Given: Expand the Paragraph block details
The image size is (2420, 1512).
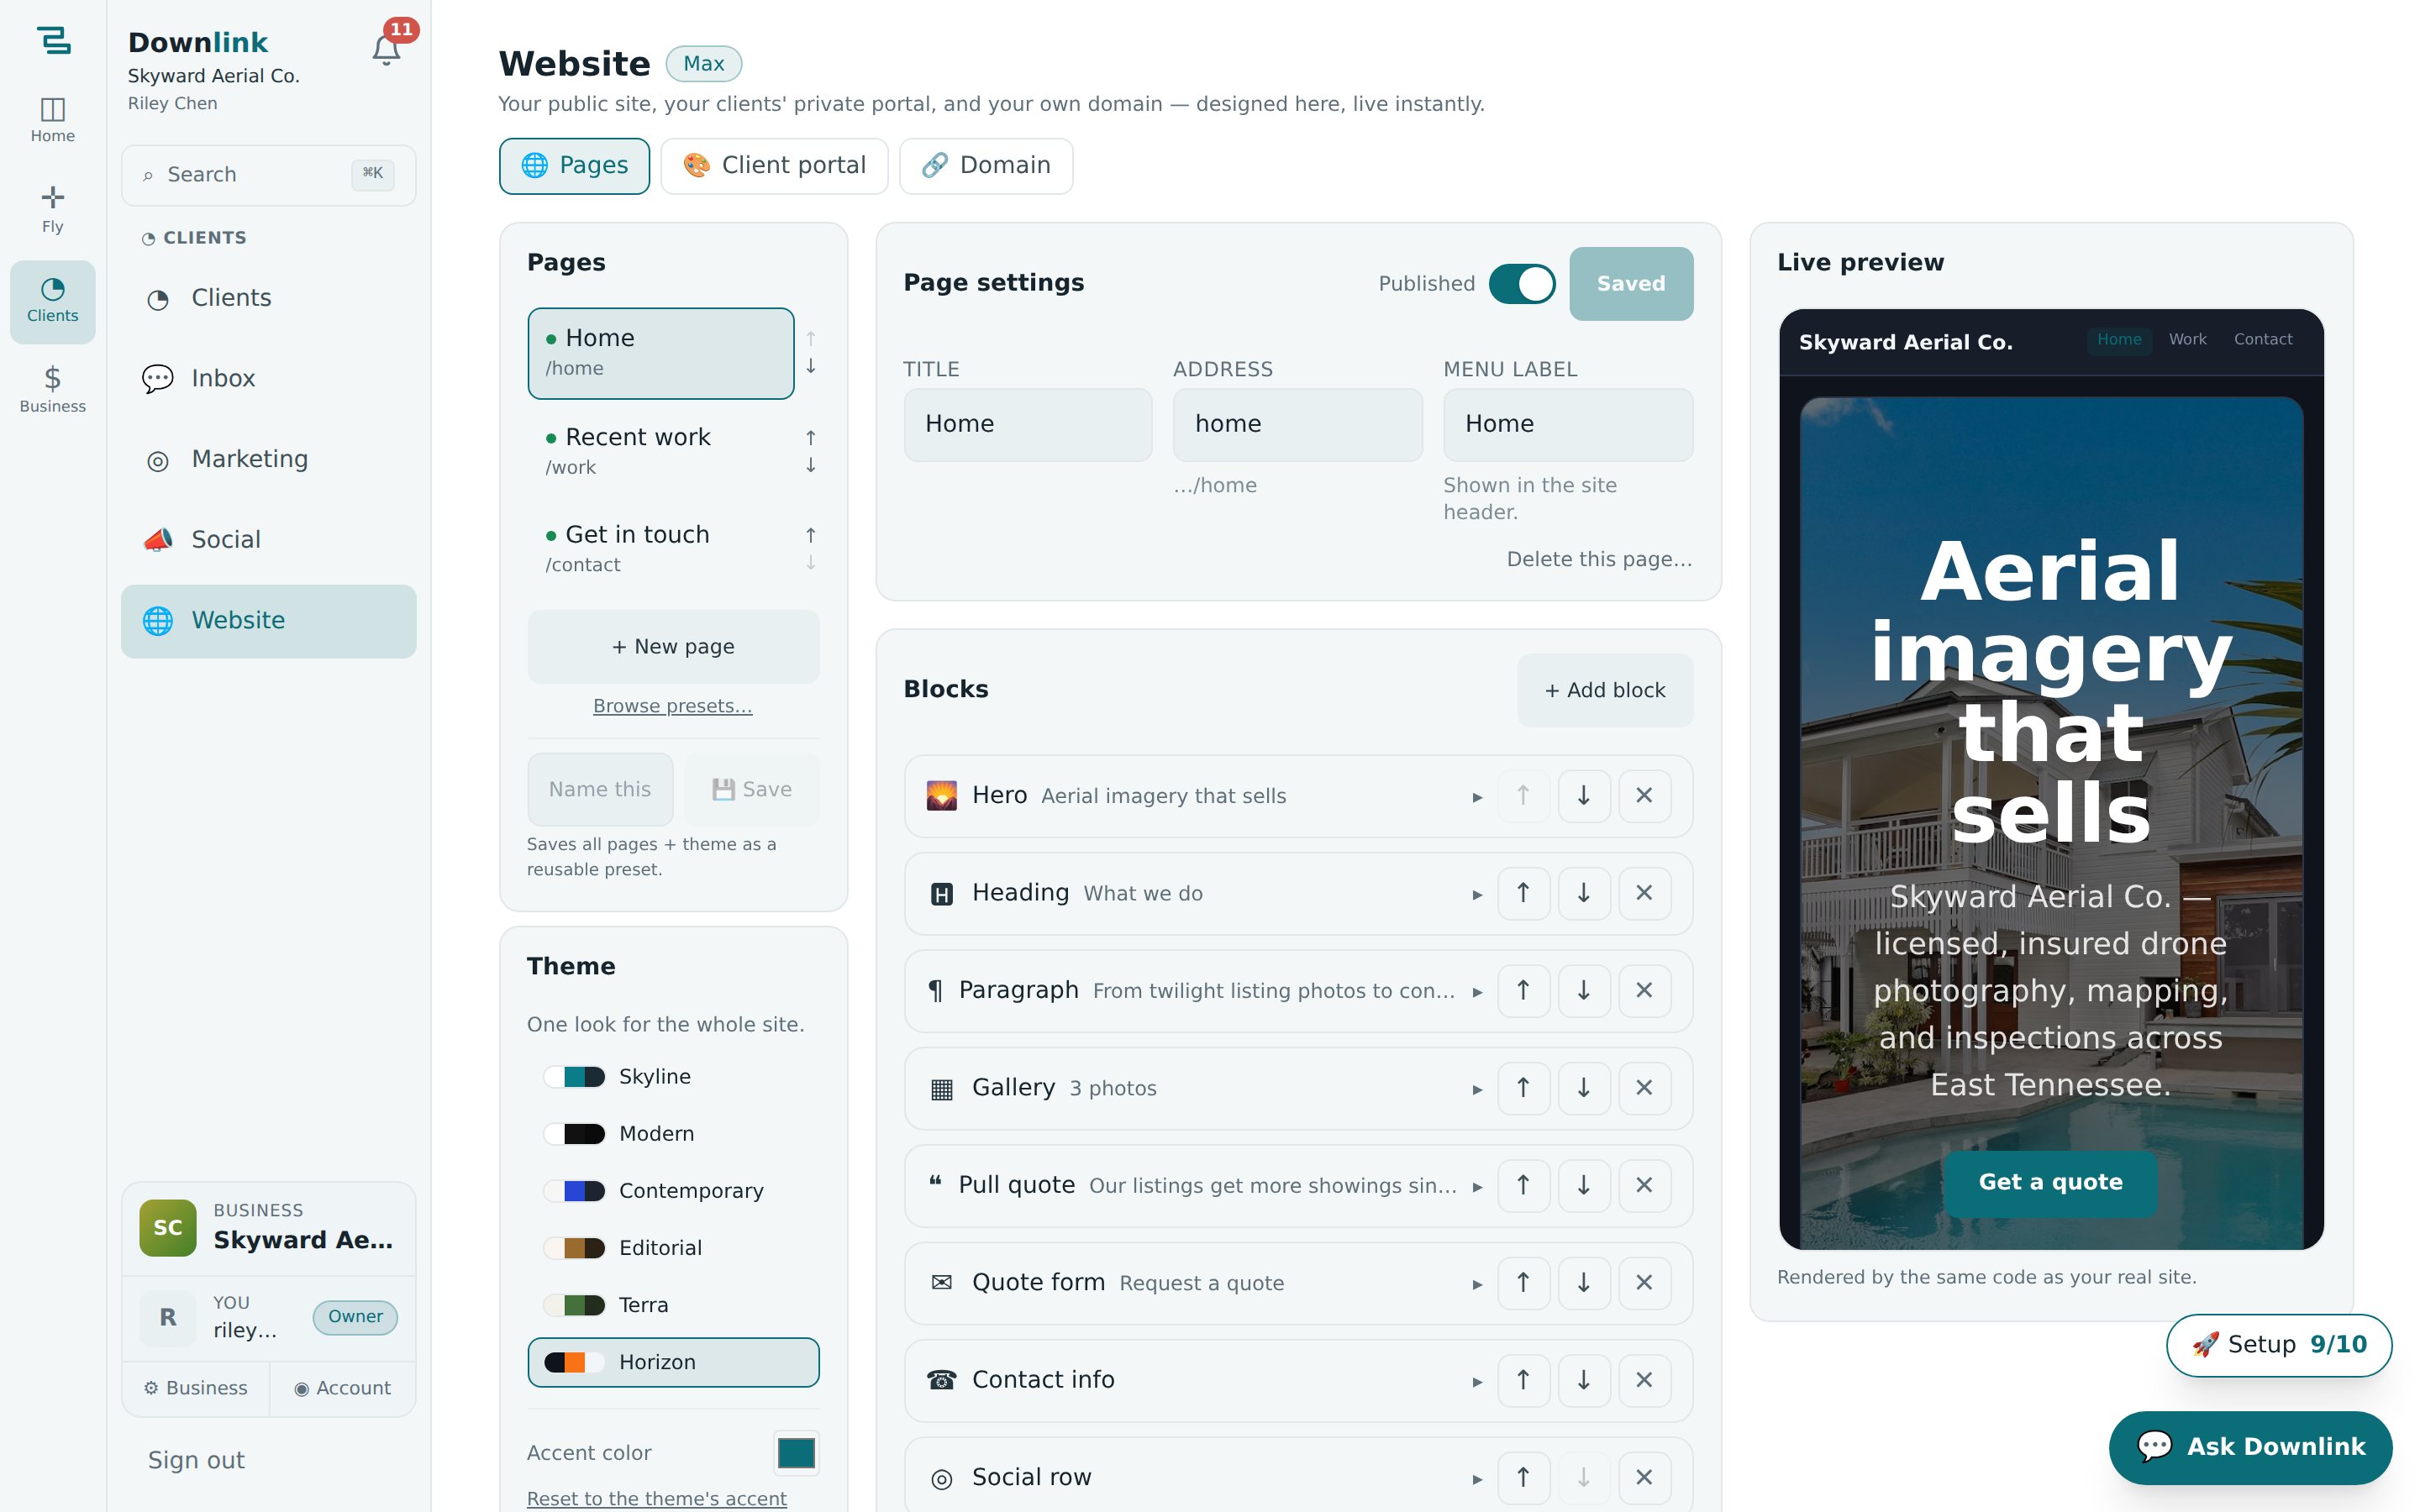Looking at the screenshot, I should click(1477, 992).
